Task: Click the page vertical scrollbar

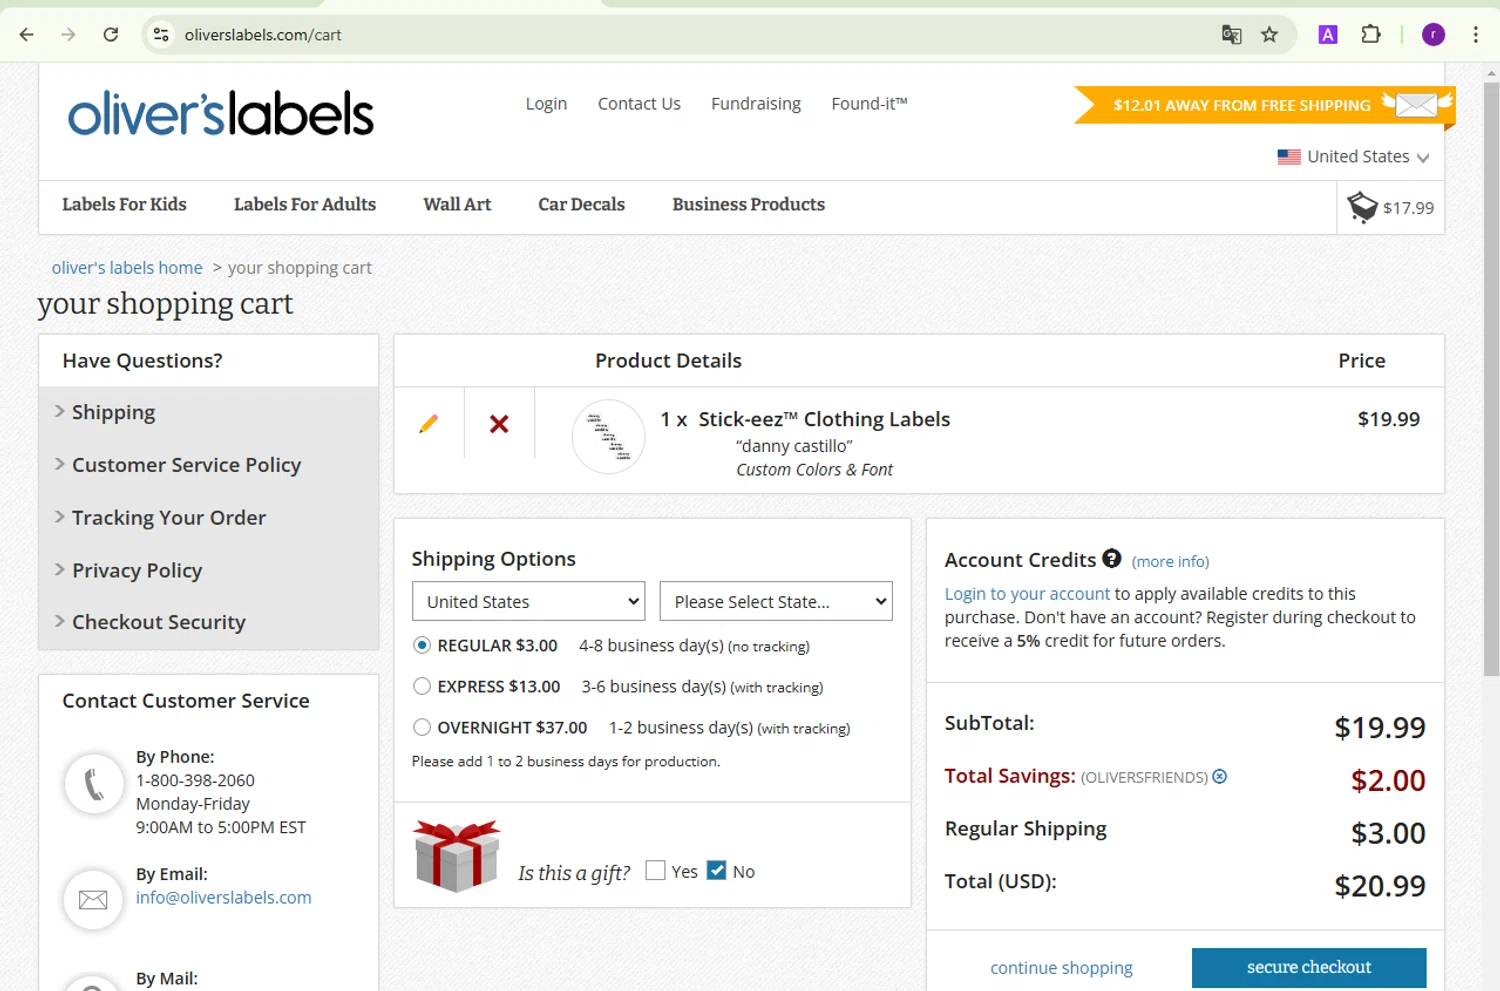Action: pyautogui.click(x=1491, y=380)
